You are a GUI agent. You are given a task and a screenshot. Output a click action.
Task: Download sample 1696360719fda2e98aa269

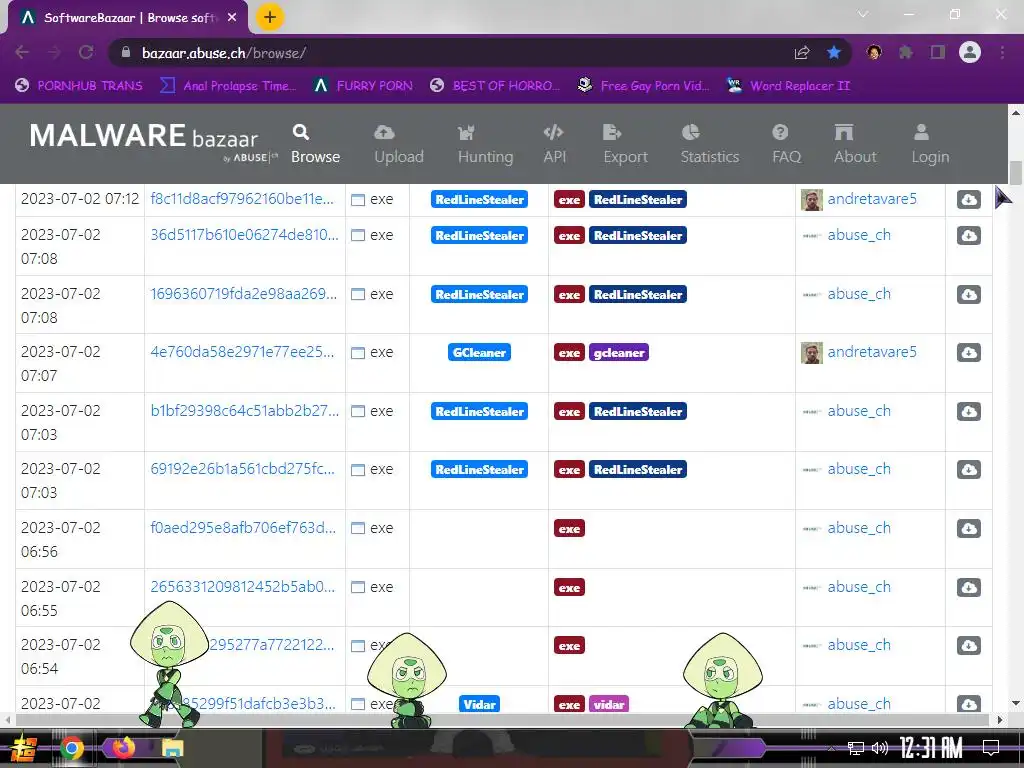pos(968,295)
